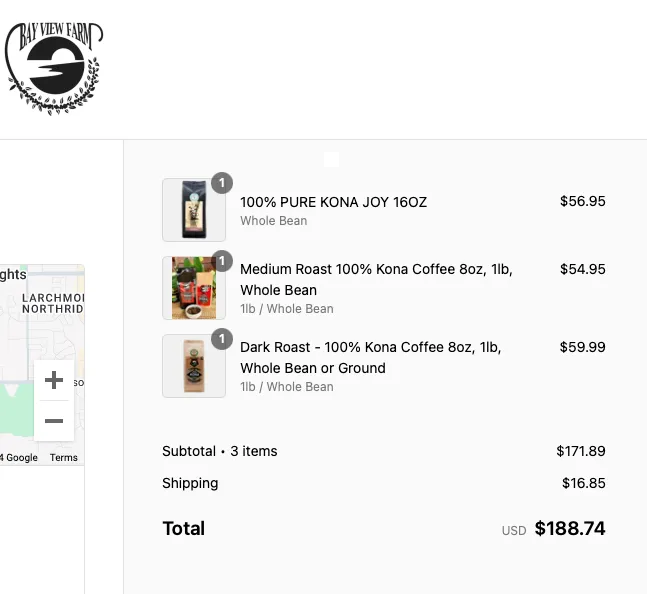
Task: Click the Kona Joy 16oz product thumbnail
Action: pos(194,210)
